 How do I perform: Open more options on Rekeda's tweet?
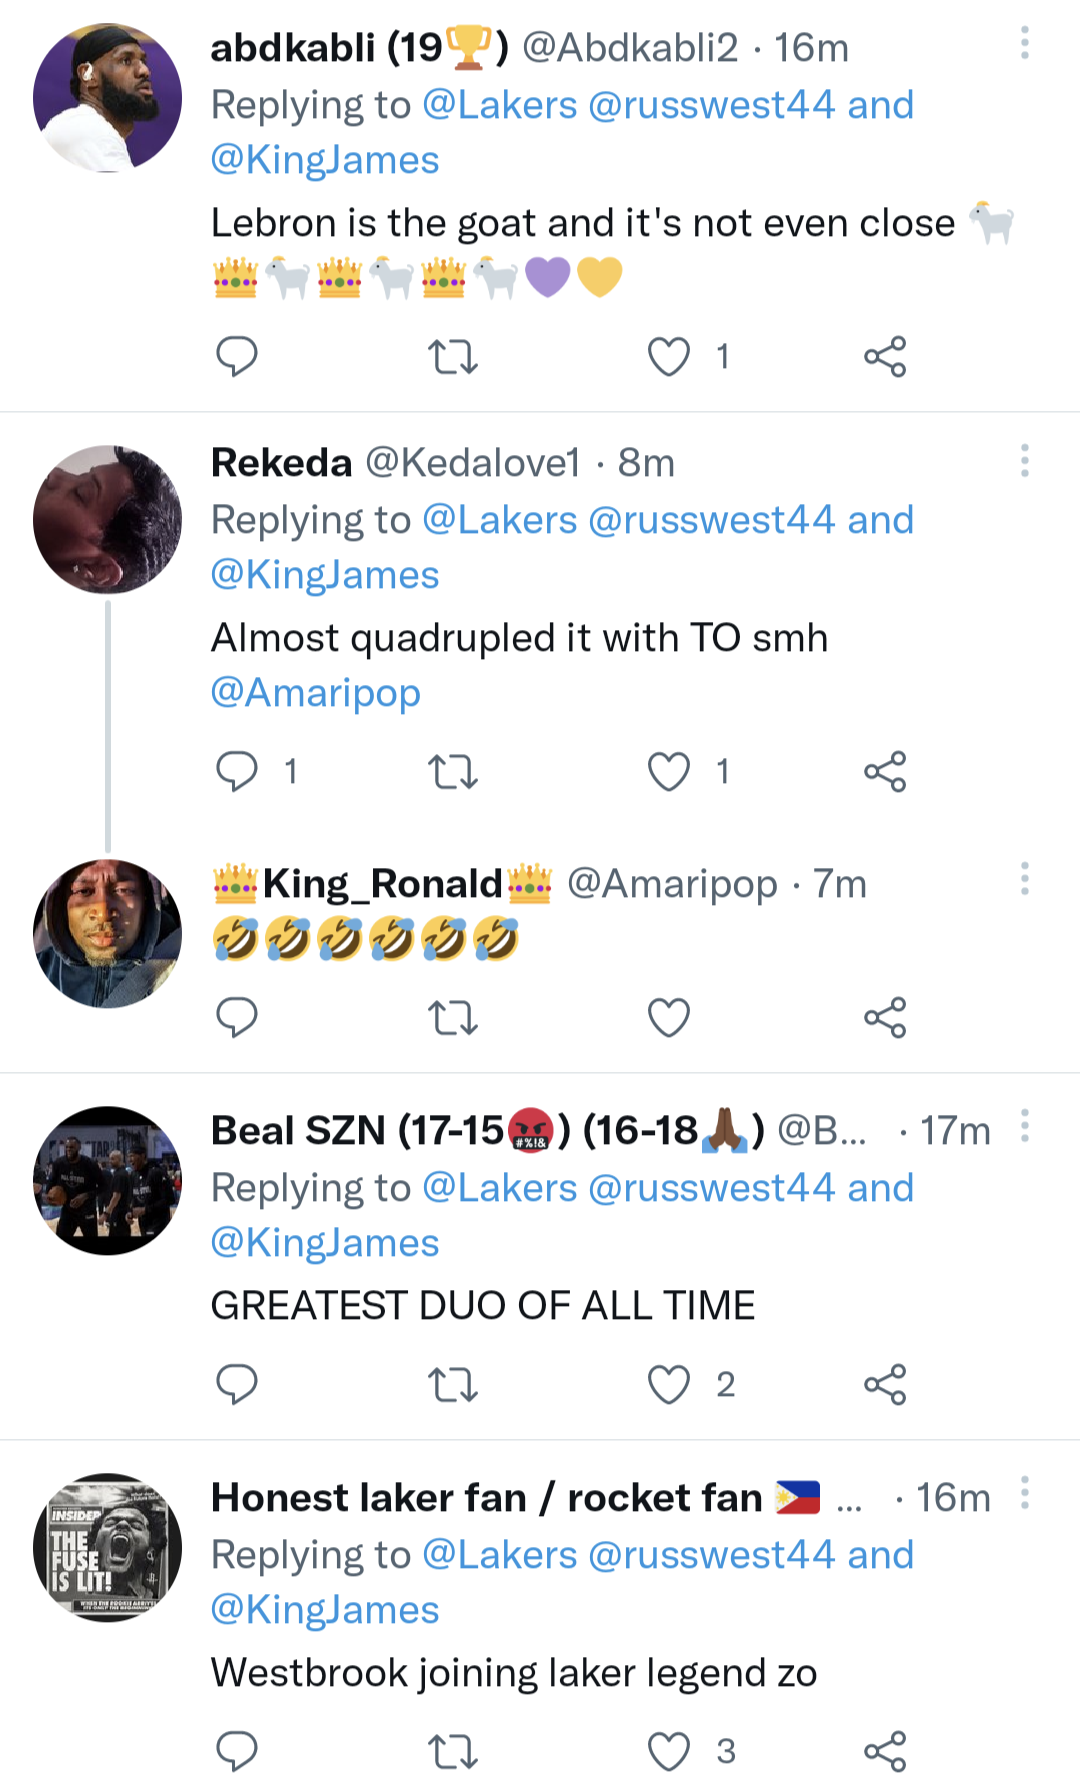point(1024,461)
